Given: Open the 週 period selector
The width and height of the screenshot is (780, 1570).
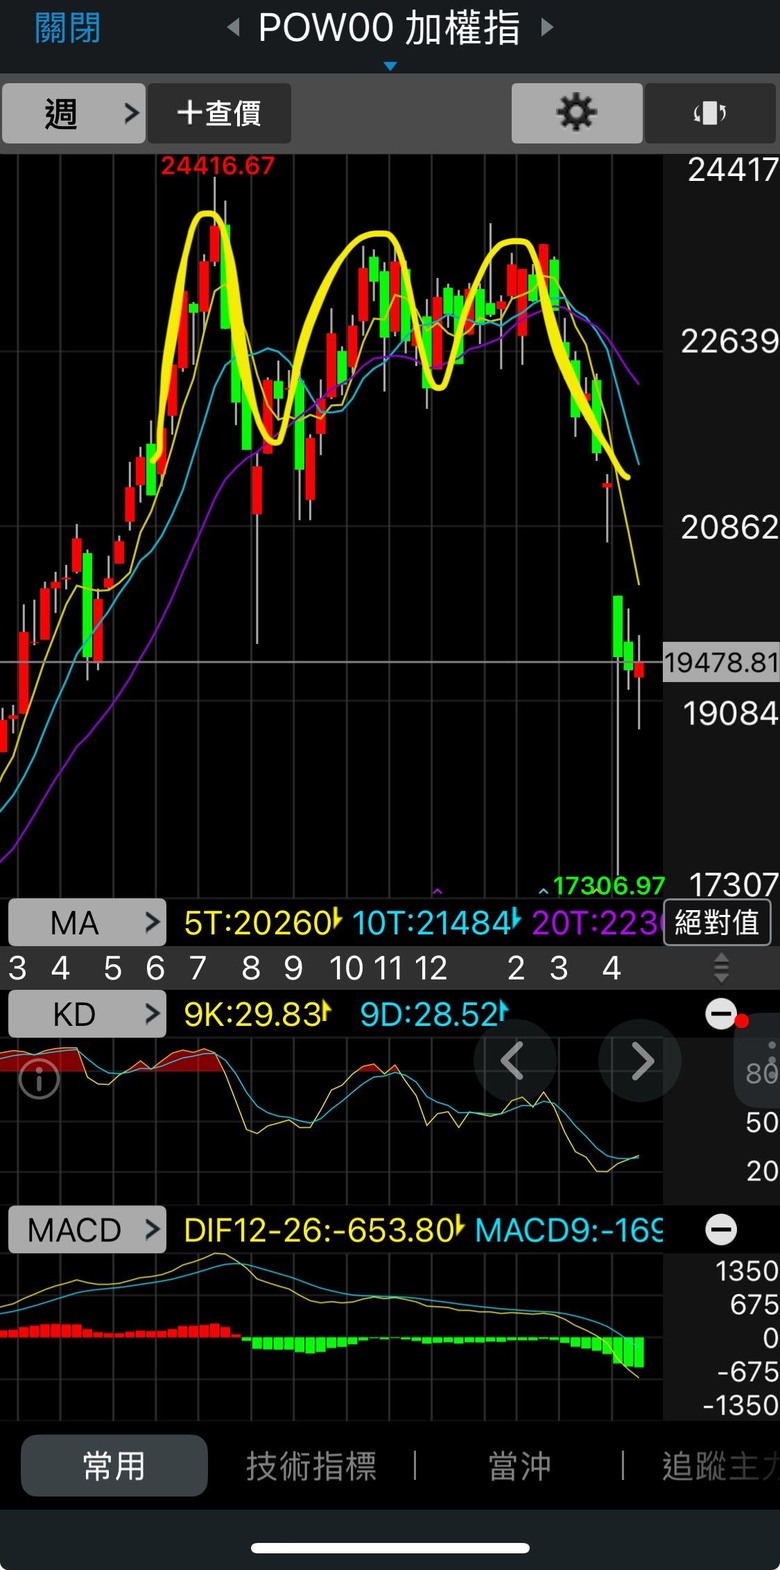Looking at the screenshot, I should click(74, 113).
